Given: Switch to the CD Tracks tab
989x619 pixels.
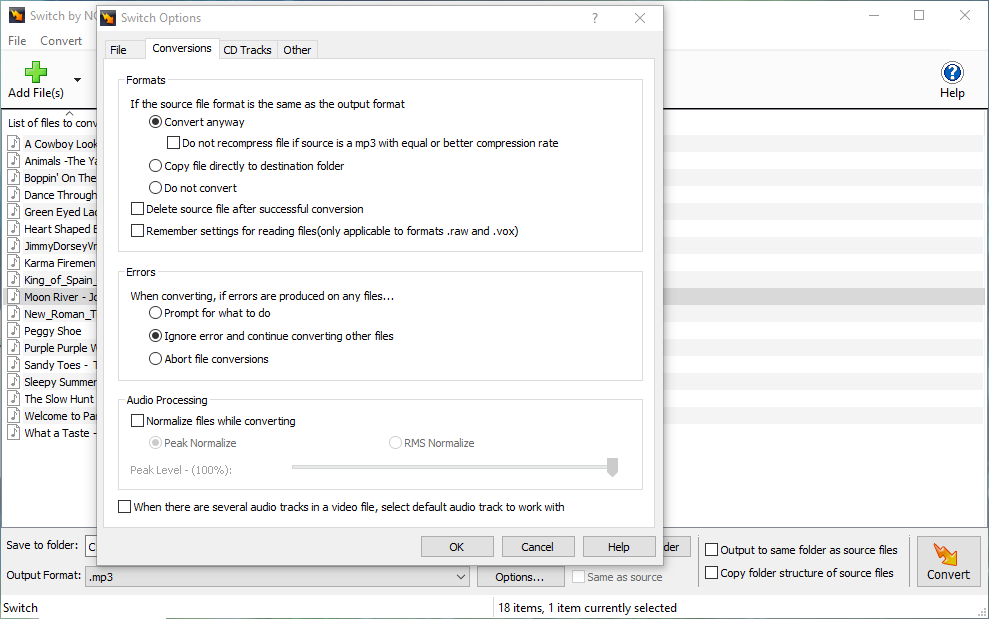Looking at the screenshot, I should [247, 48].
